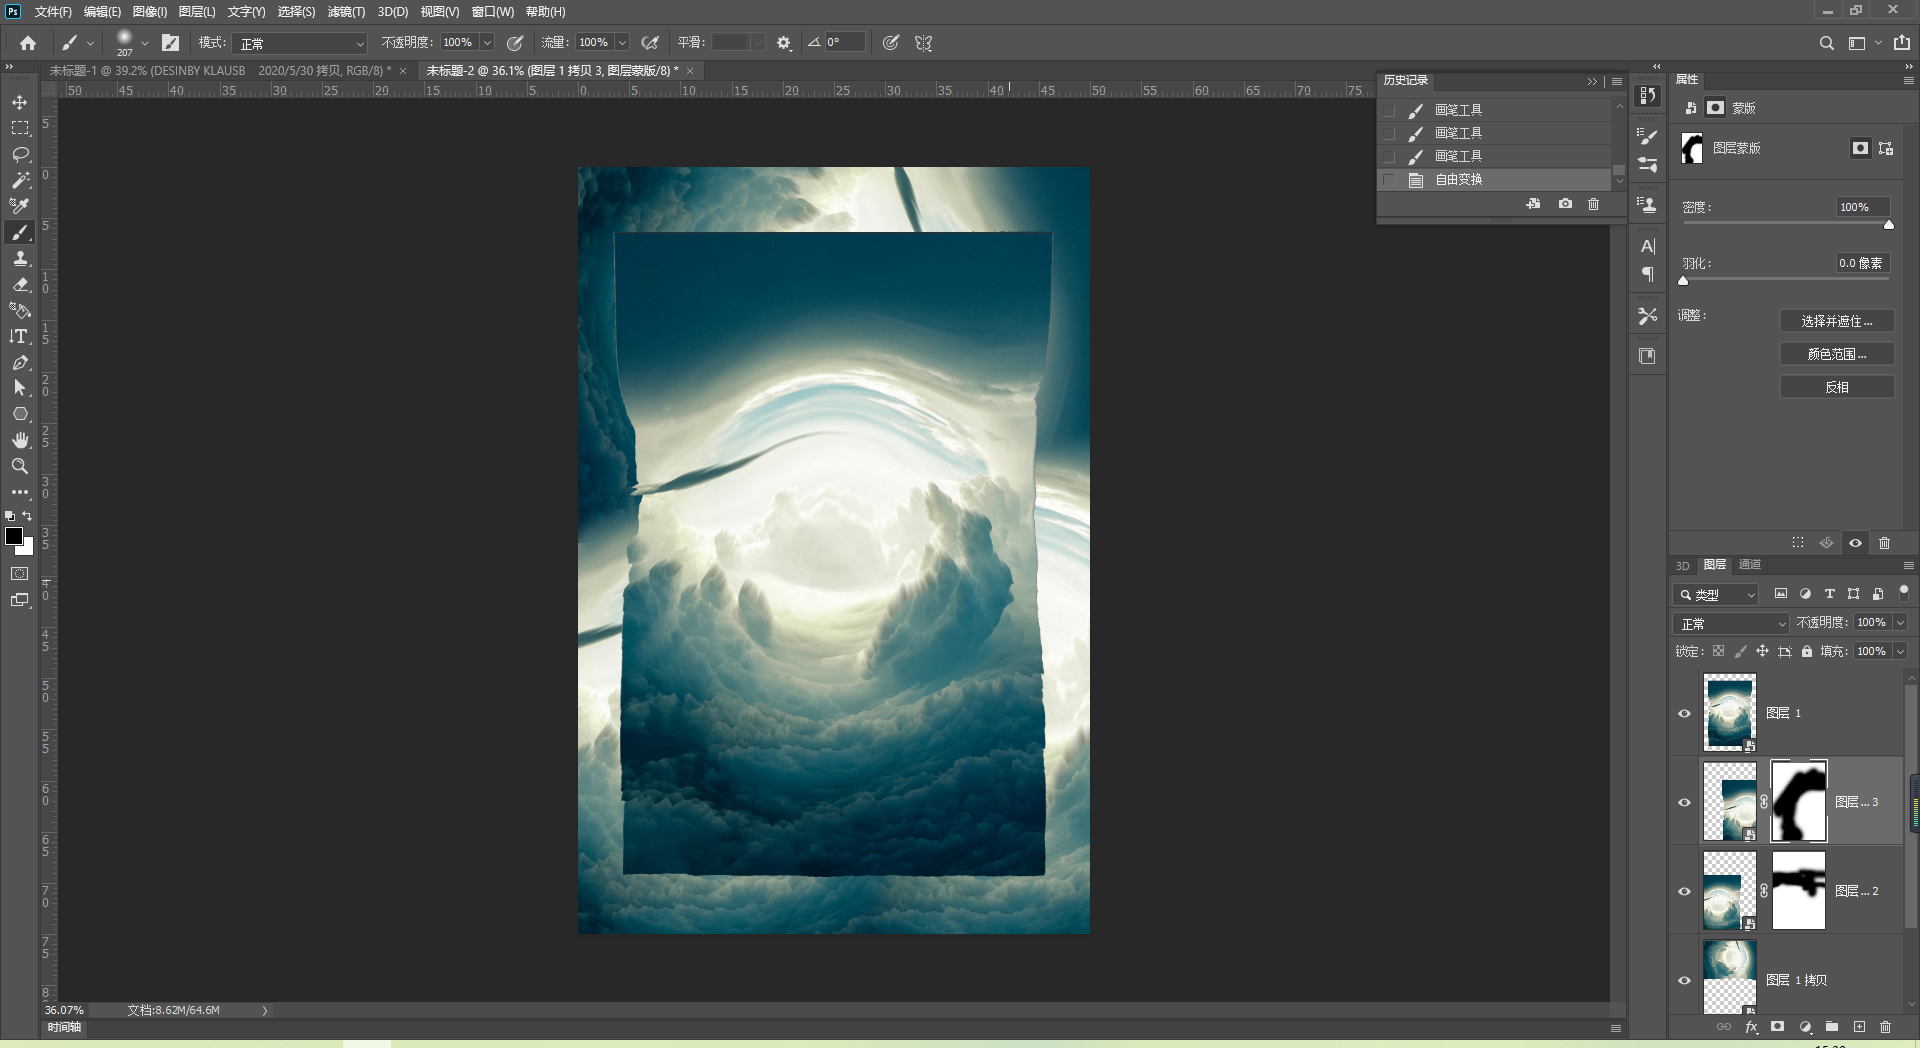Viewport: 1920px width, 1048px height.
Task: Select the Horizontal Type tool
Action: coord(20,336)
